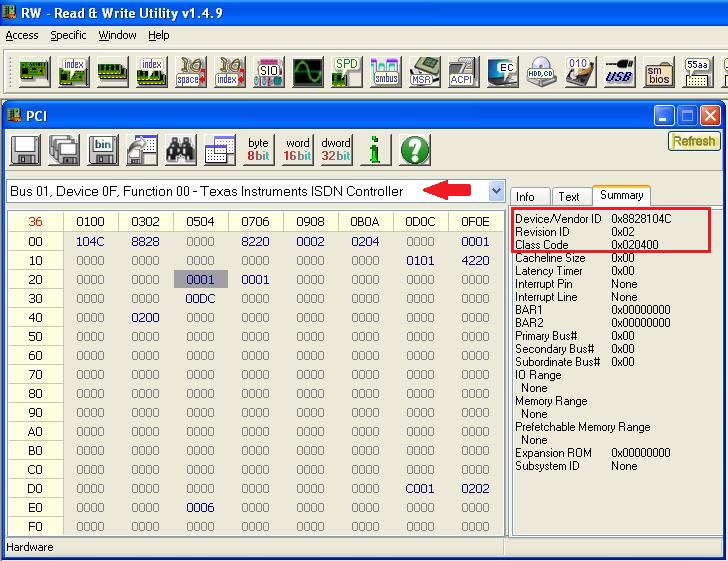The height and width of the screenshot is (561, 728).
Task: Save to binary file with bin icon
Action: [x=103, y=150]
